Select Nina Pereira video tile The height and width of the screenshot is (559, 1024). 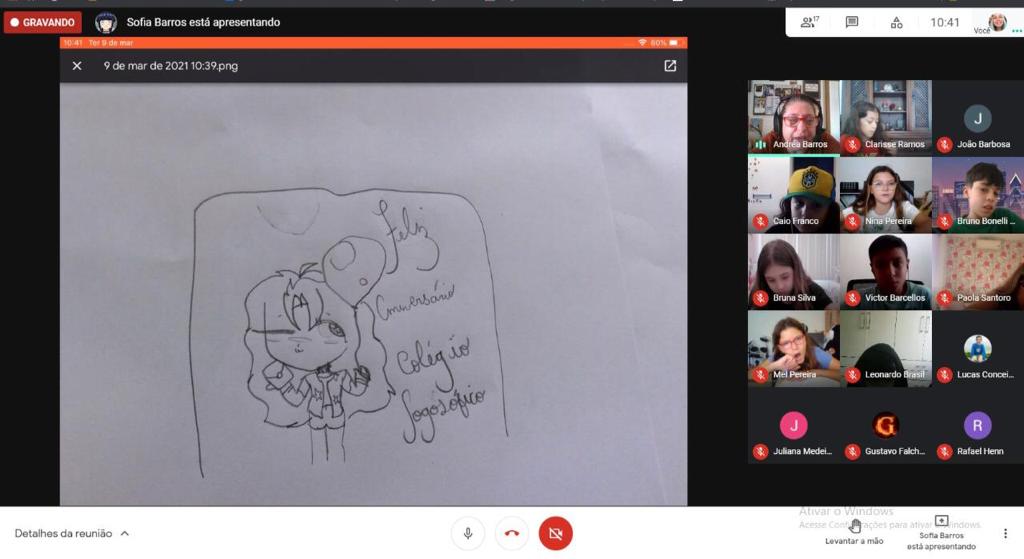tap(886, 195)
